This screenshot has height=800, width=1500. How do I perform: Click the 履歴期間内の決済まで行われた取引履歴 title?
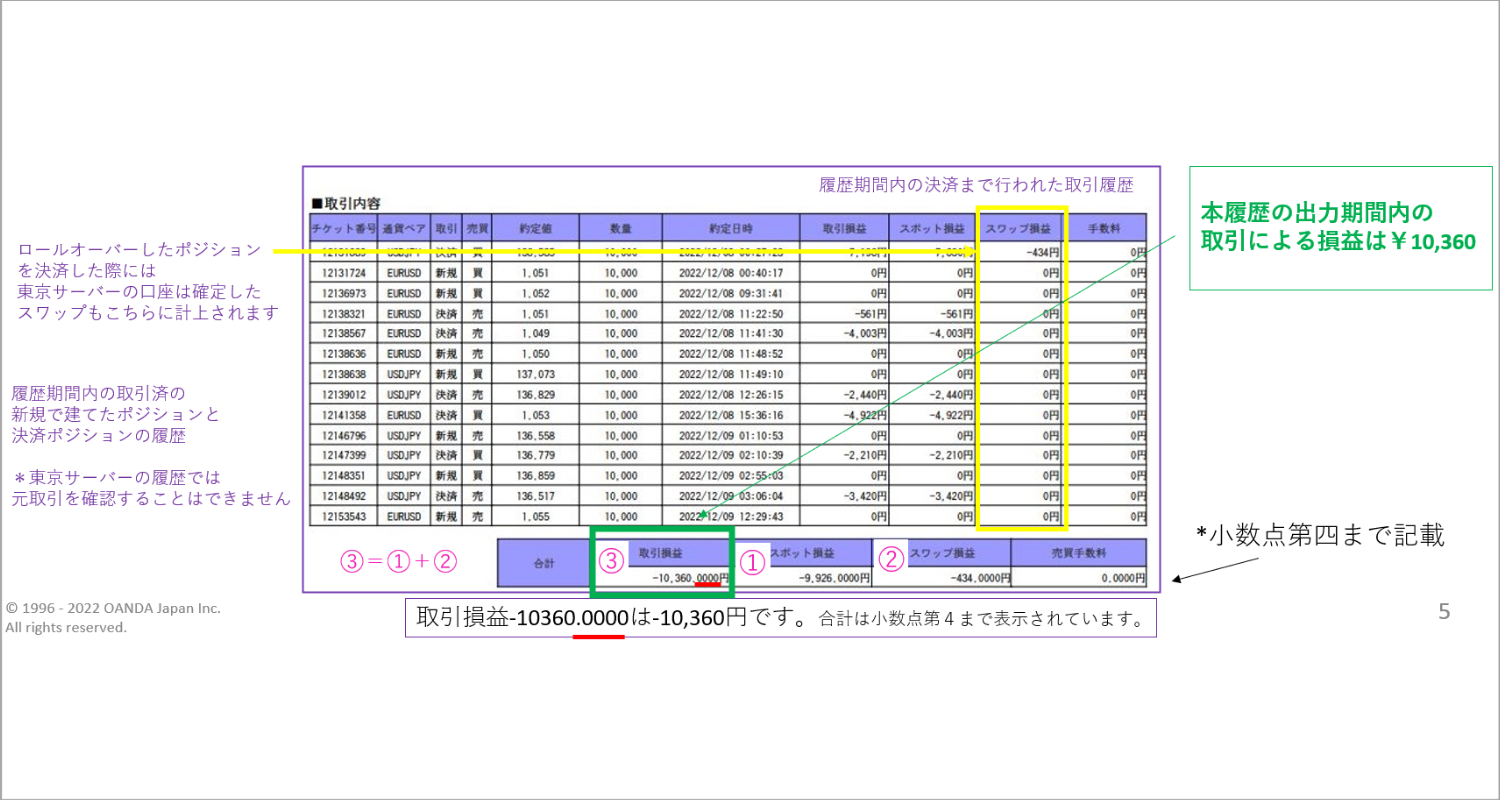[x=975, y=186]
